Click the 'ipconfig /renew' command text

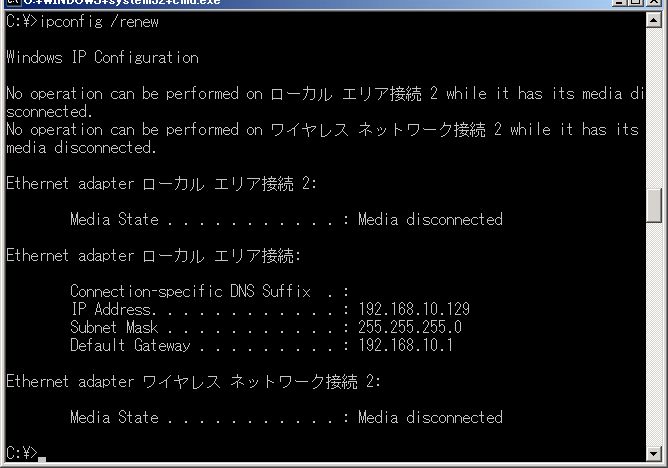99,21
